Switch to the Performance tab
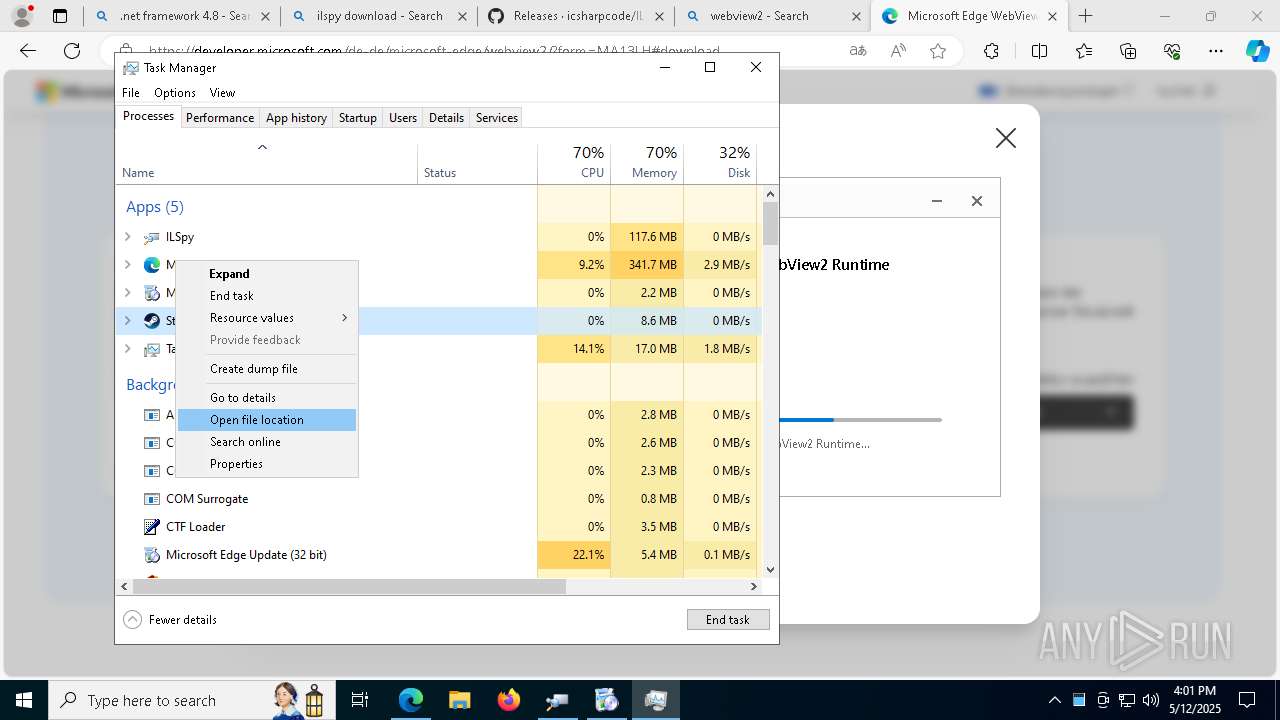Image resolution: width=1280 pixels, height=720 pixels. 220,118
